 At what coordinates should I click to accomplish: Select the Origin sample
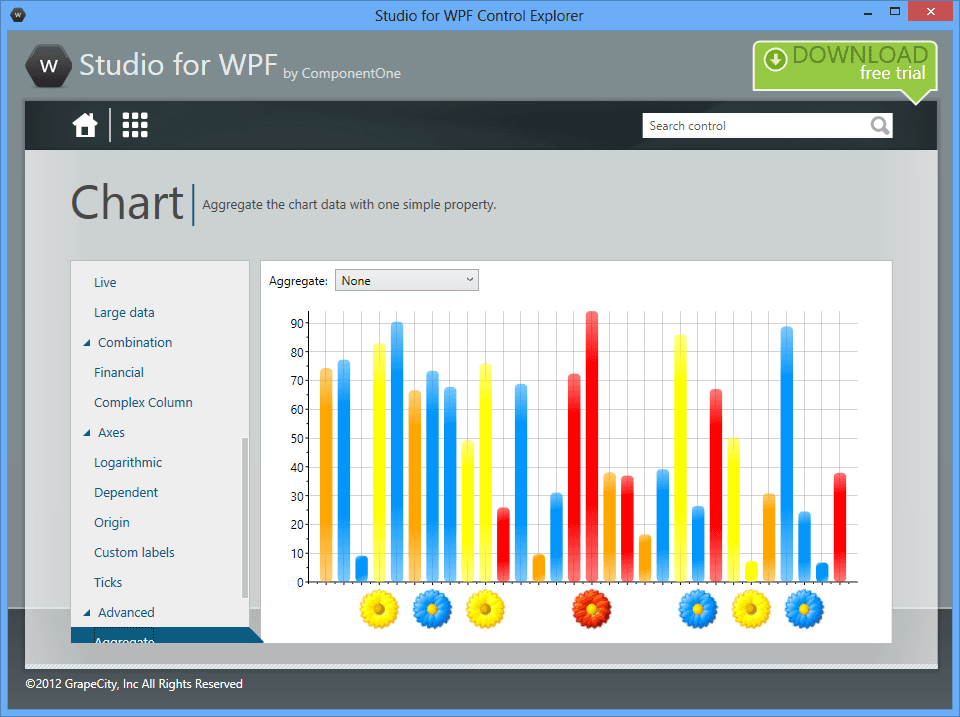point(111,522)
